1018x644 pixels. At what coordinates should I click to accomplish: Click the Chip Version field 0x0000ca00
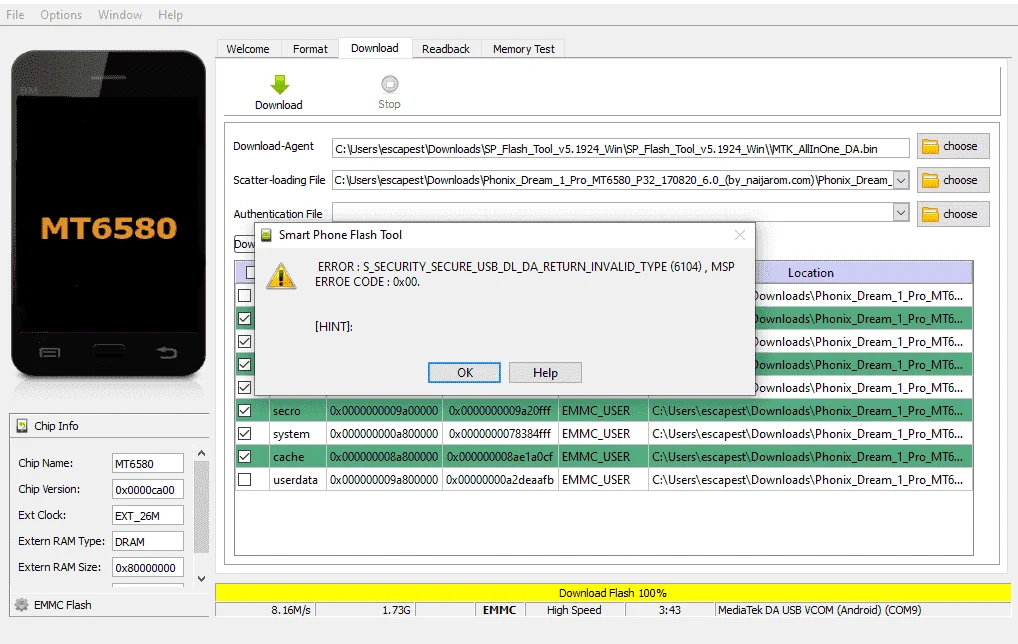148,489
